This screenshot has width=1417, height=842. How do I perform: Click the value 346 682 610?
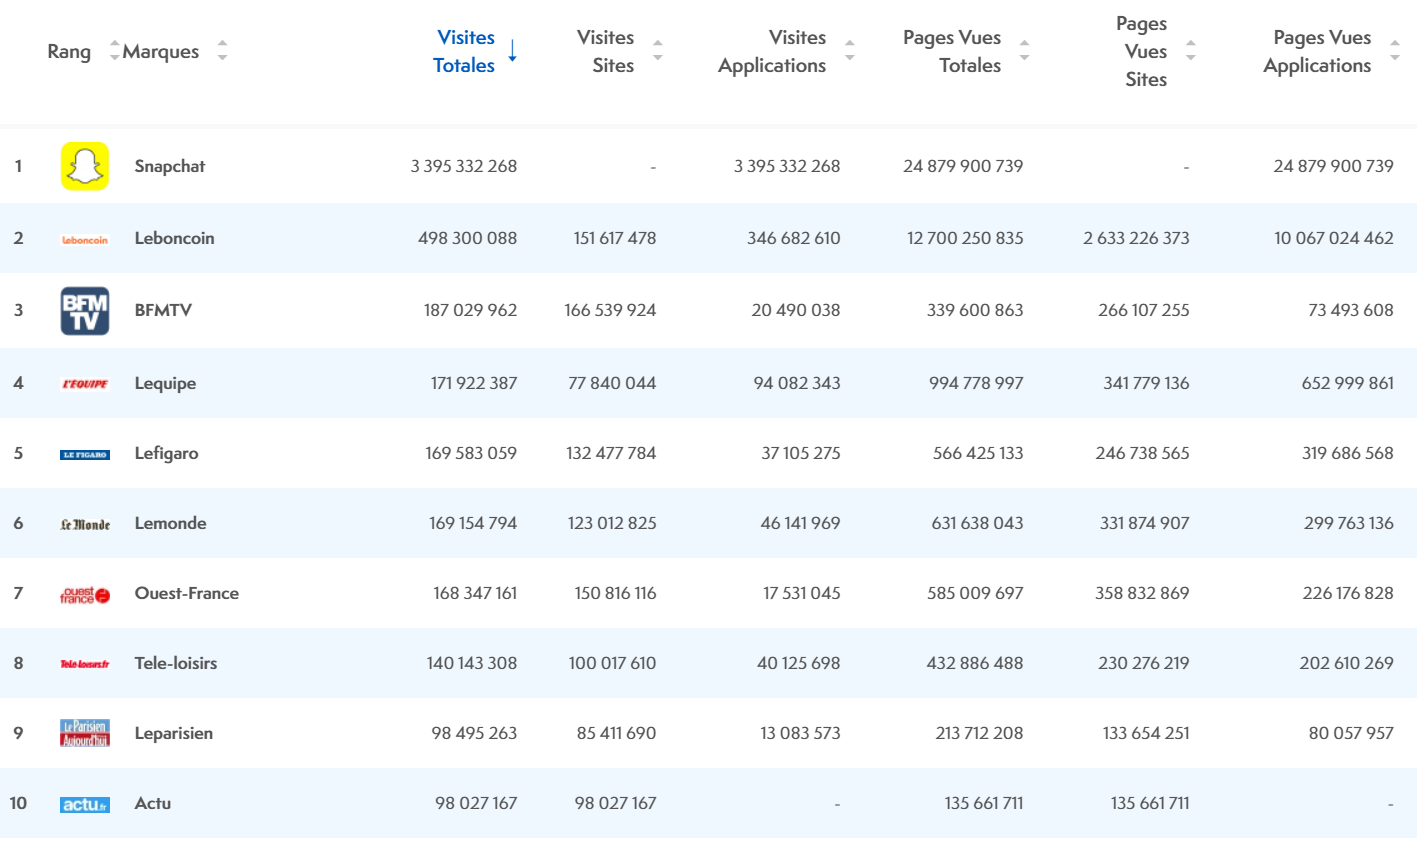point(794,238)
